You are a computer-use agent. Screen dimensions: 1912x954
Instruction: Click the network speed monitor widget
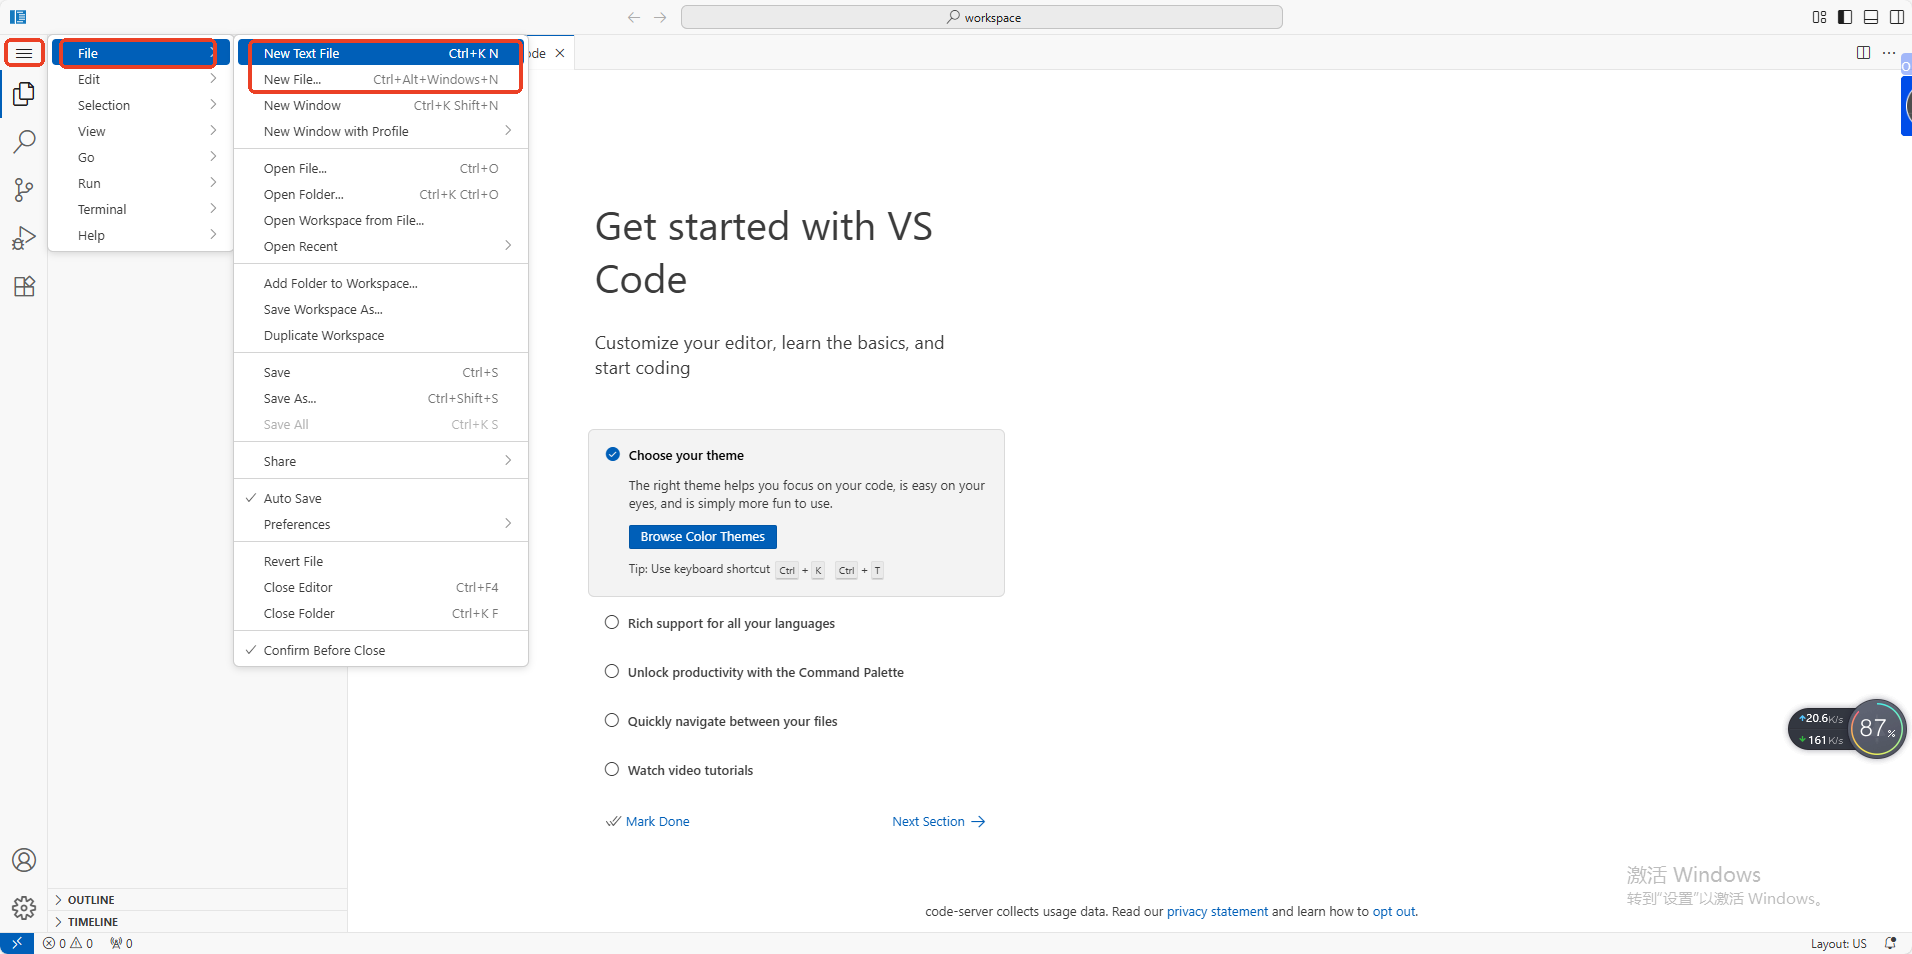click(x=1820, y=729)
